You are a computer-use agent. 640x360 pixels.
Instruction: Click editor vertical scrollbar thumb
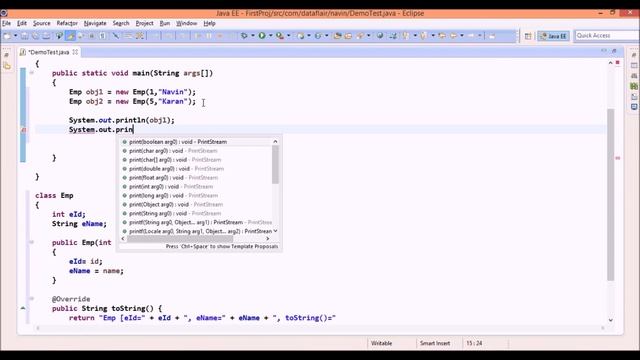click(611, 195)
